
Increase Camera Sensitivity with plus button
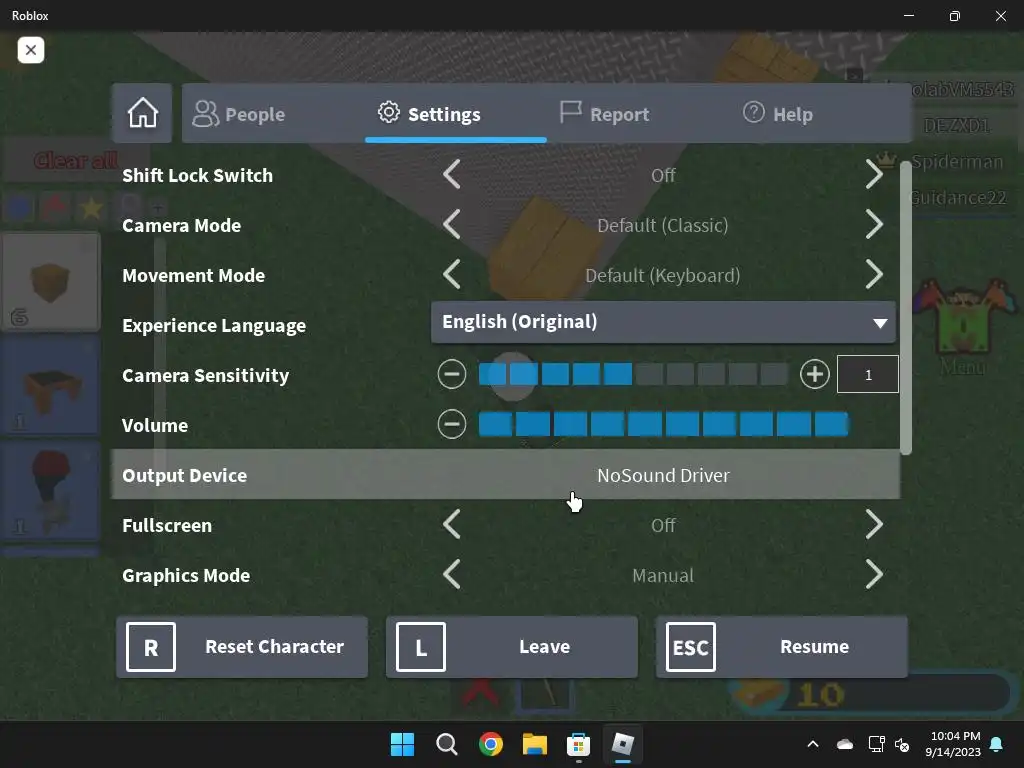tap(814, 374)
